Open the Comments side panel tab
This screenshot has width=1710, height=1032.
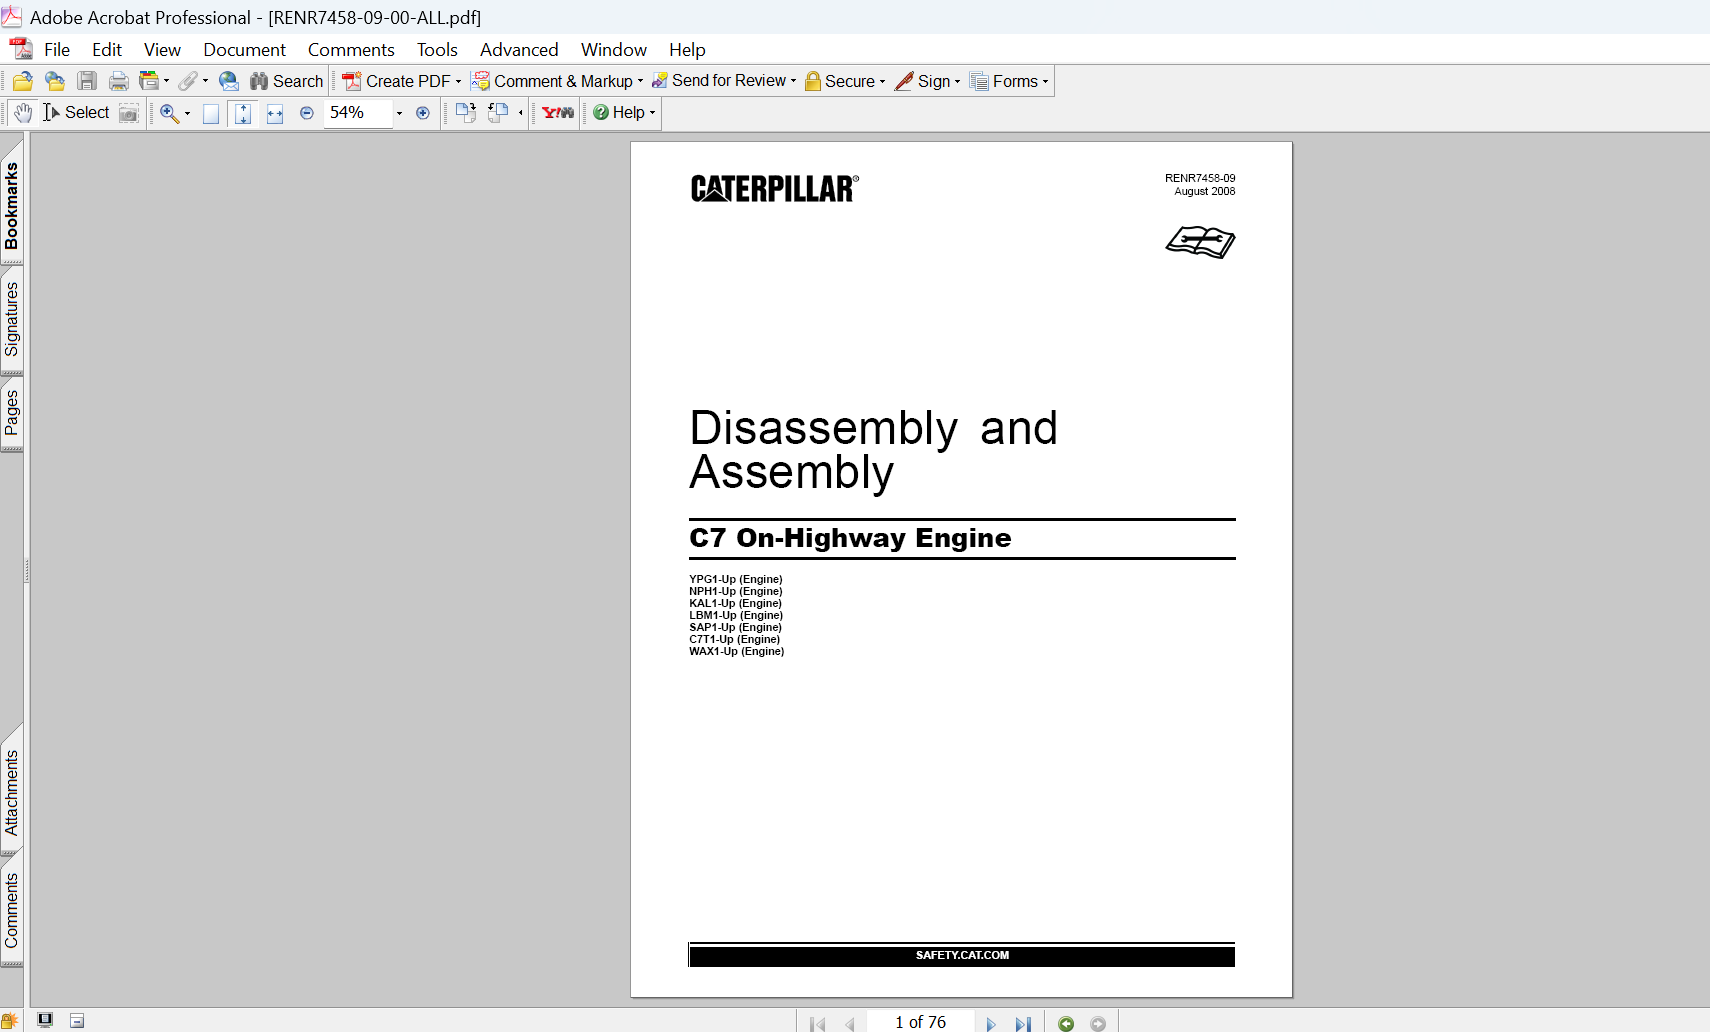tap(12, 911)
